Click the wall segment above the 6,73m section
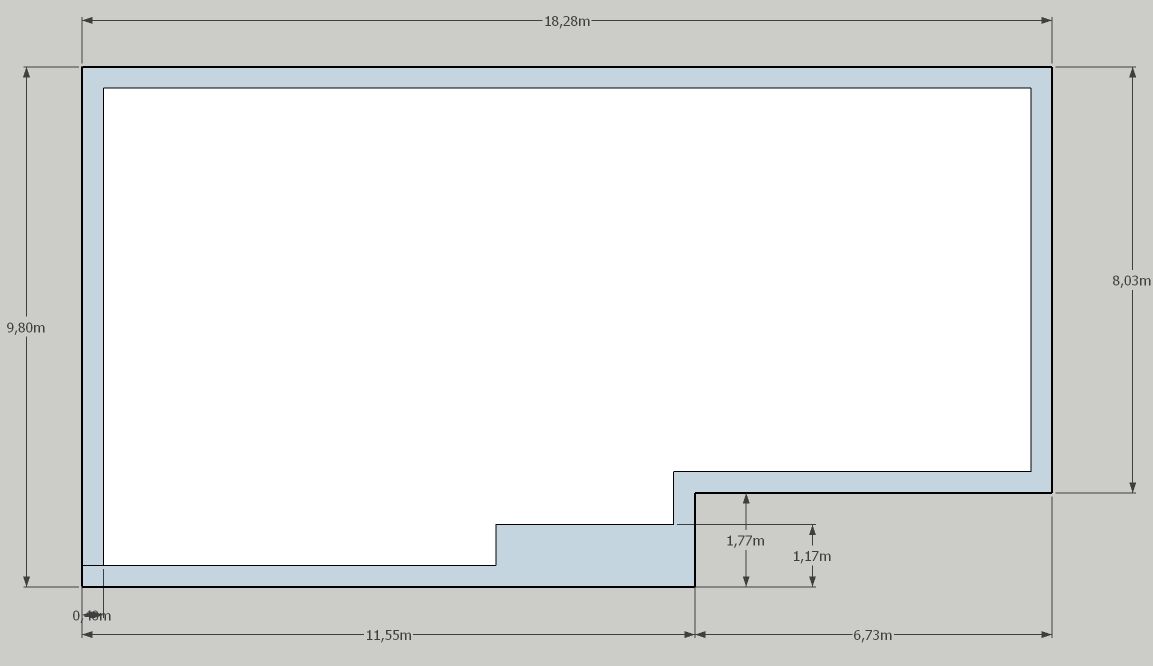The image size is (1153, 666). [863, 482]
